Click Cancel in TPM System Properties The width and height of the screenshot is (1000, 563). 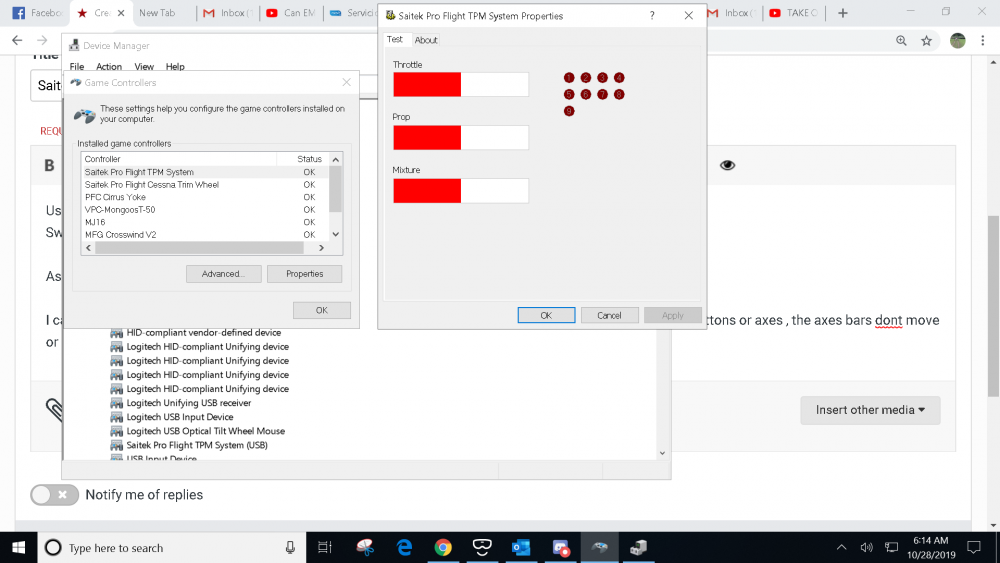(609, 315)
